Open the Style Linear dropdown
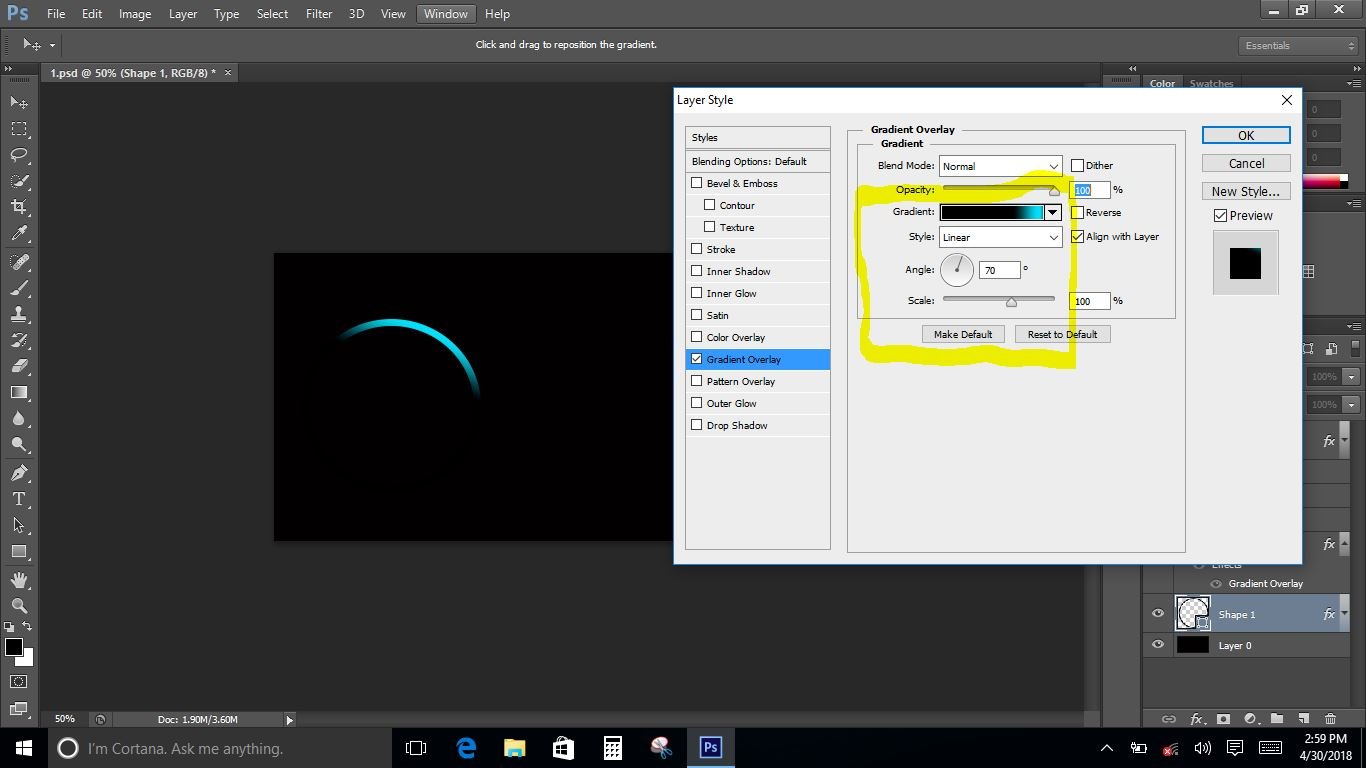Viewport: 1366px width, 768px height. click(x=1000, y=237)
